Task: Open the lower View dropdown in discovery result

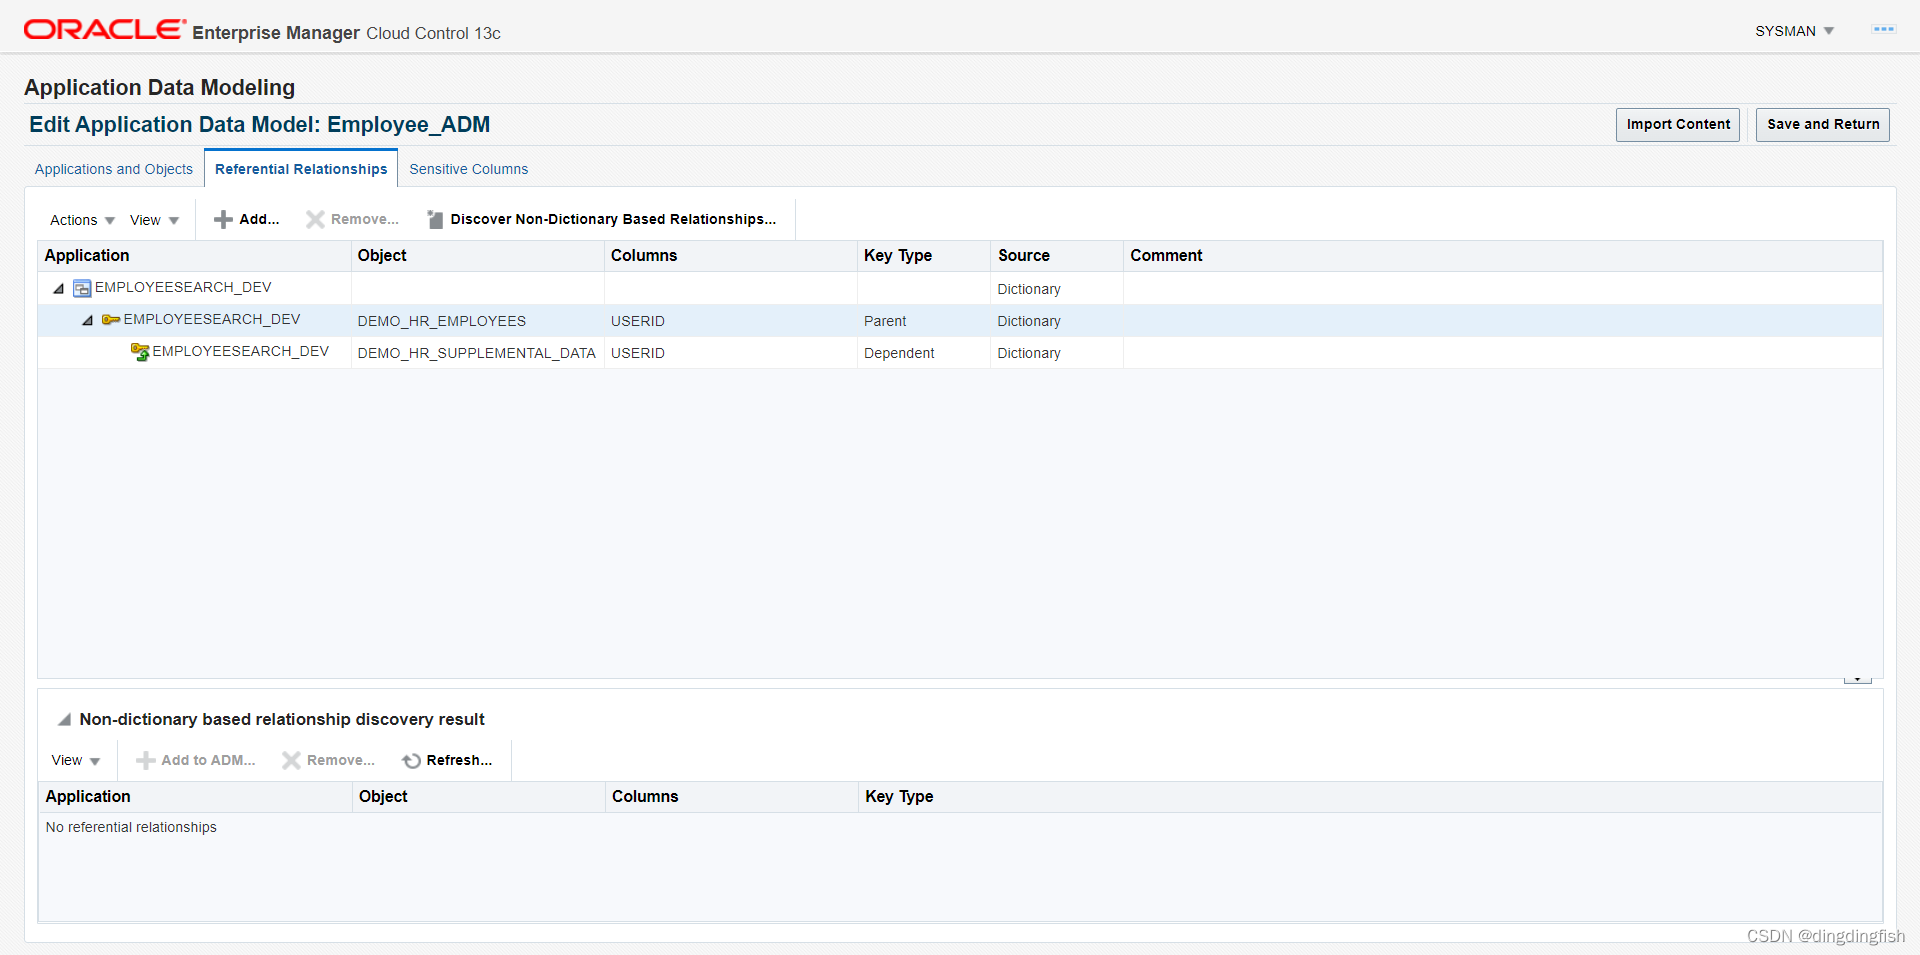Action: (76, 760)
